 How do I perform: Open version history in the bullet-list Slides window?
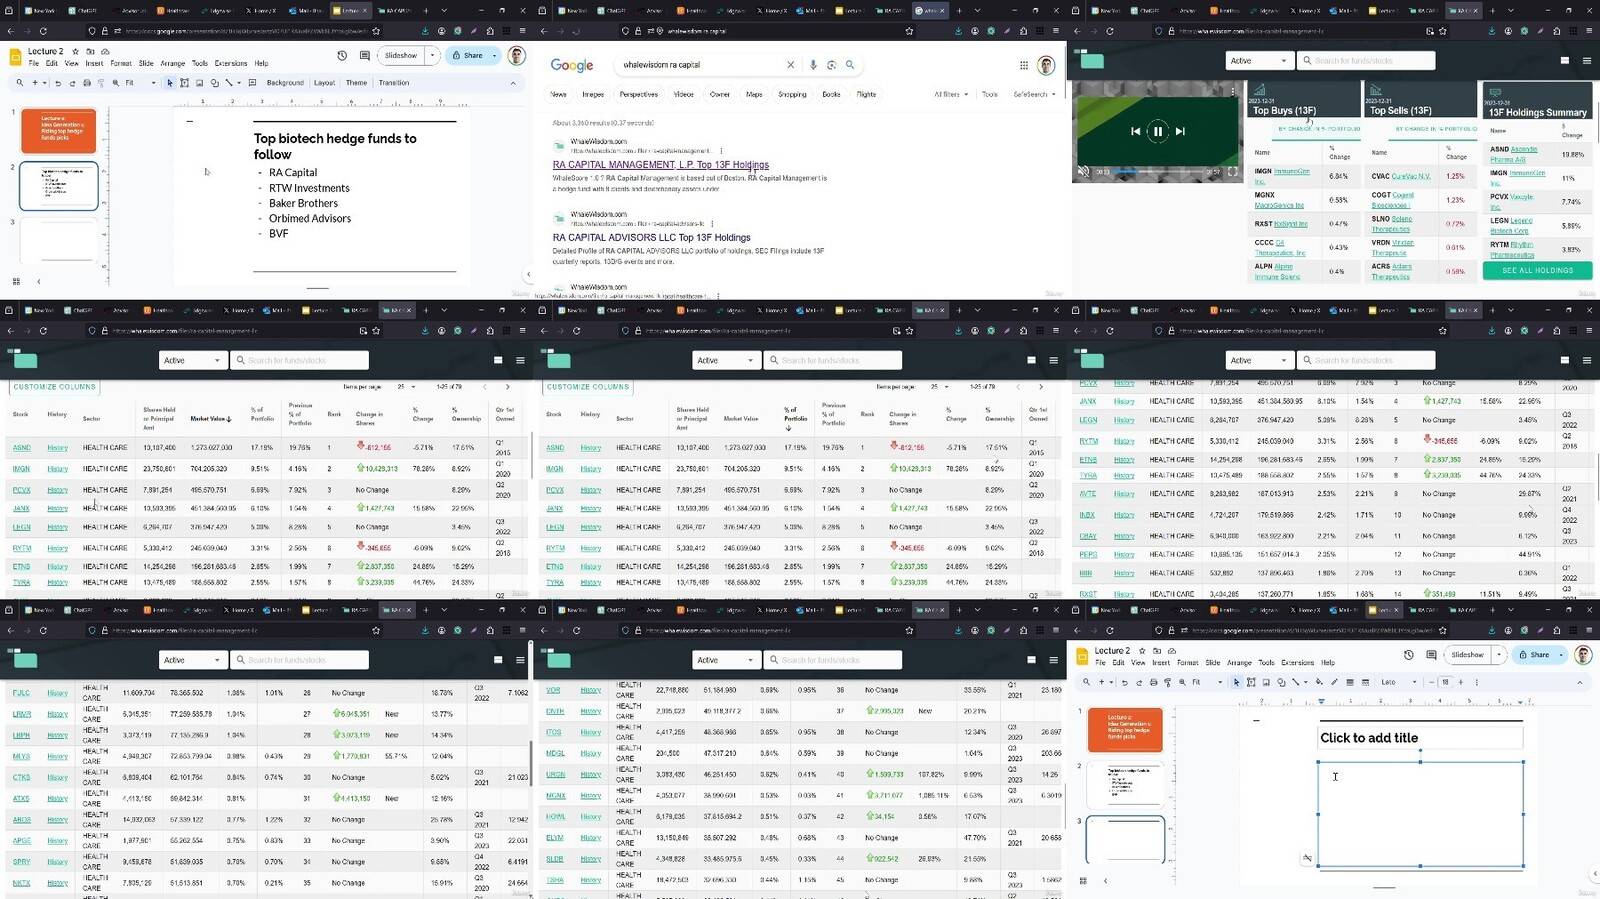pos(342,56)
